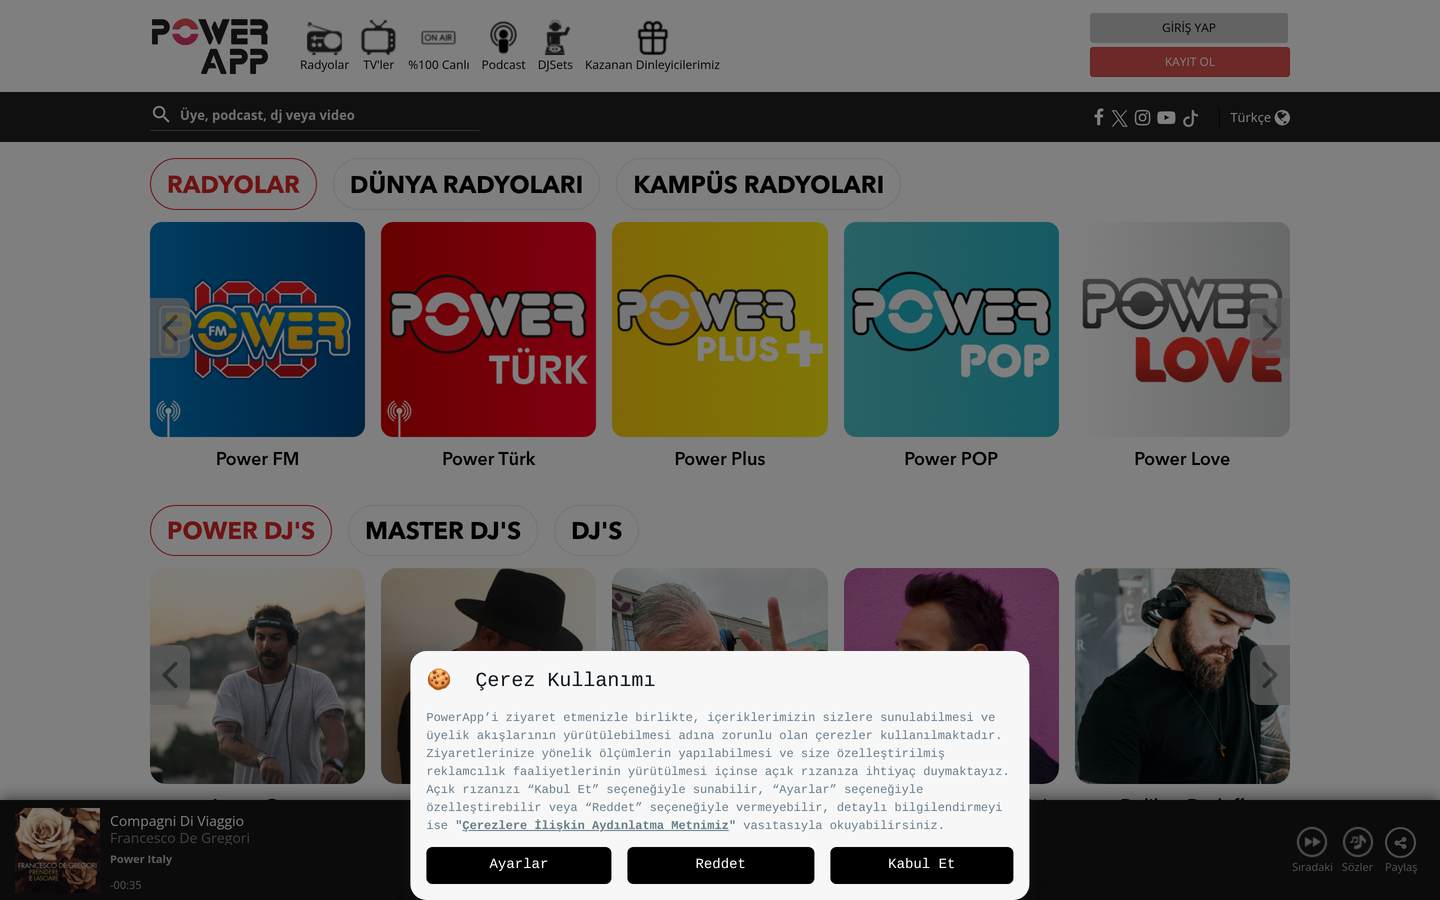Select the POWER DJ'S tab
The image size is (1440, 900).
click(x=241, y=530)
